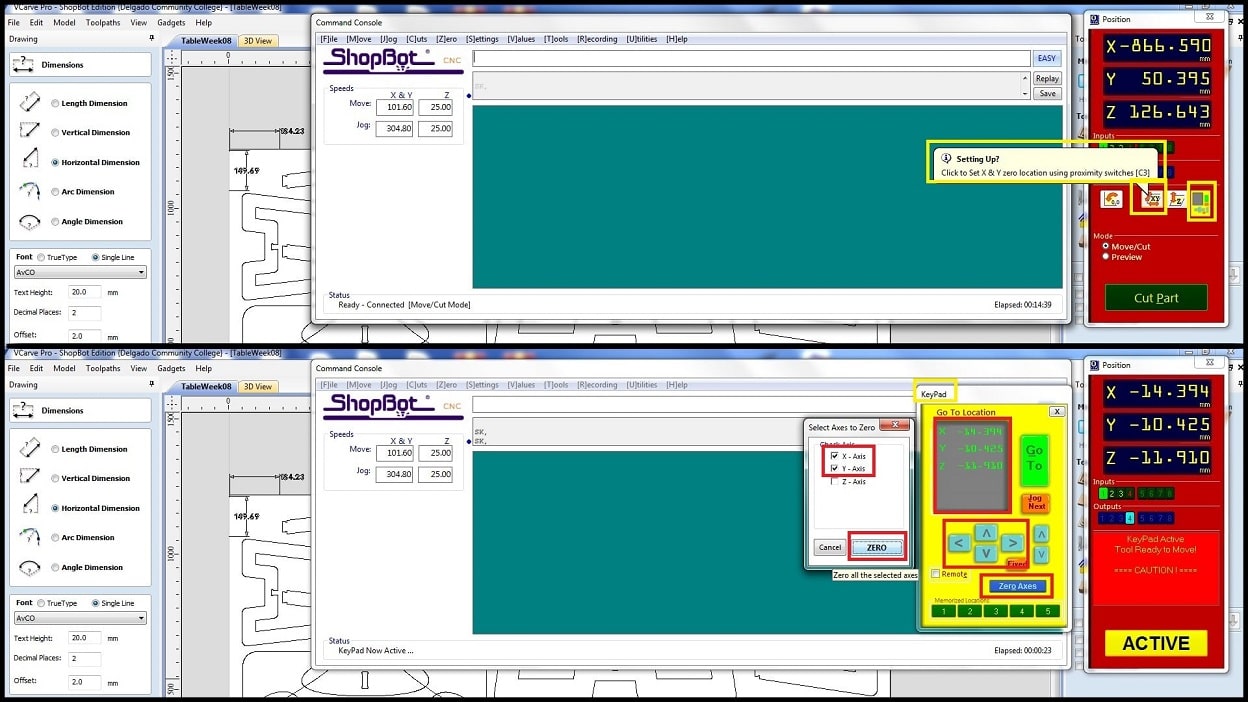Select TrueType font in VCarve behind Cut Part panel

pos(41,257)
